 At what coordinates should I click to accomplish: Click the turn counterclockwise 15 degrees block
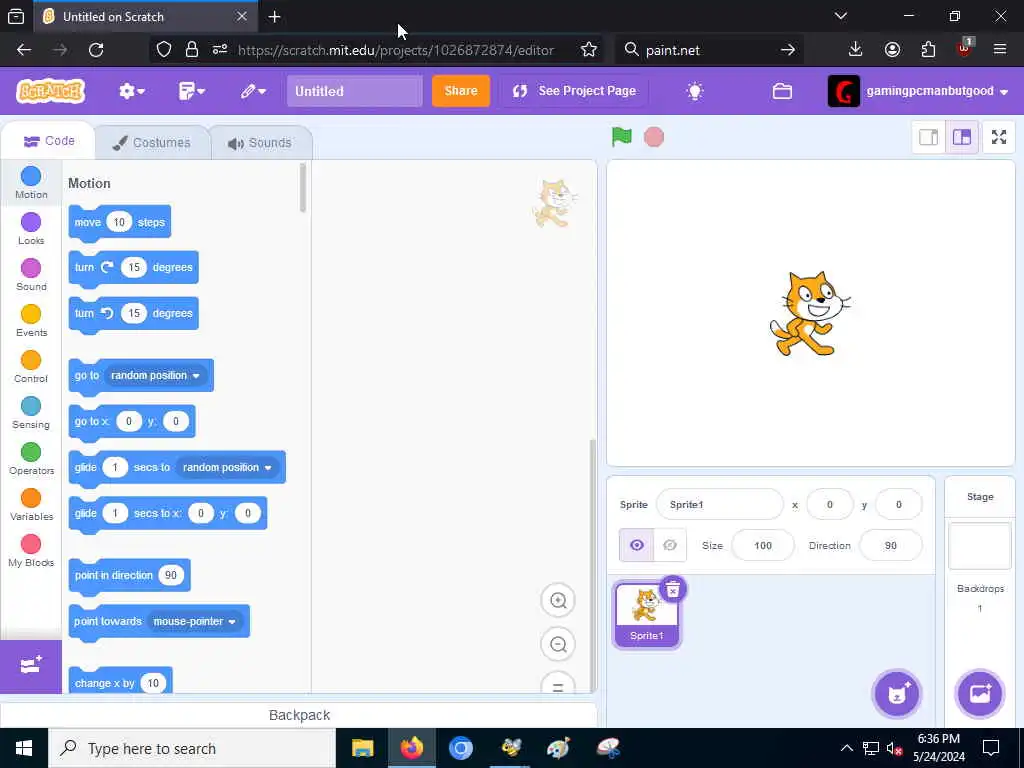pyautogui.click(x=133, y=313)
